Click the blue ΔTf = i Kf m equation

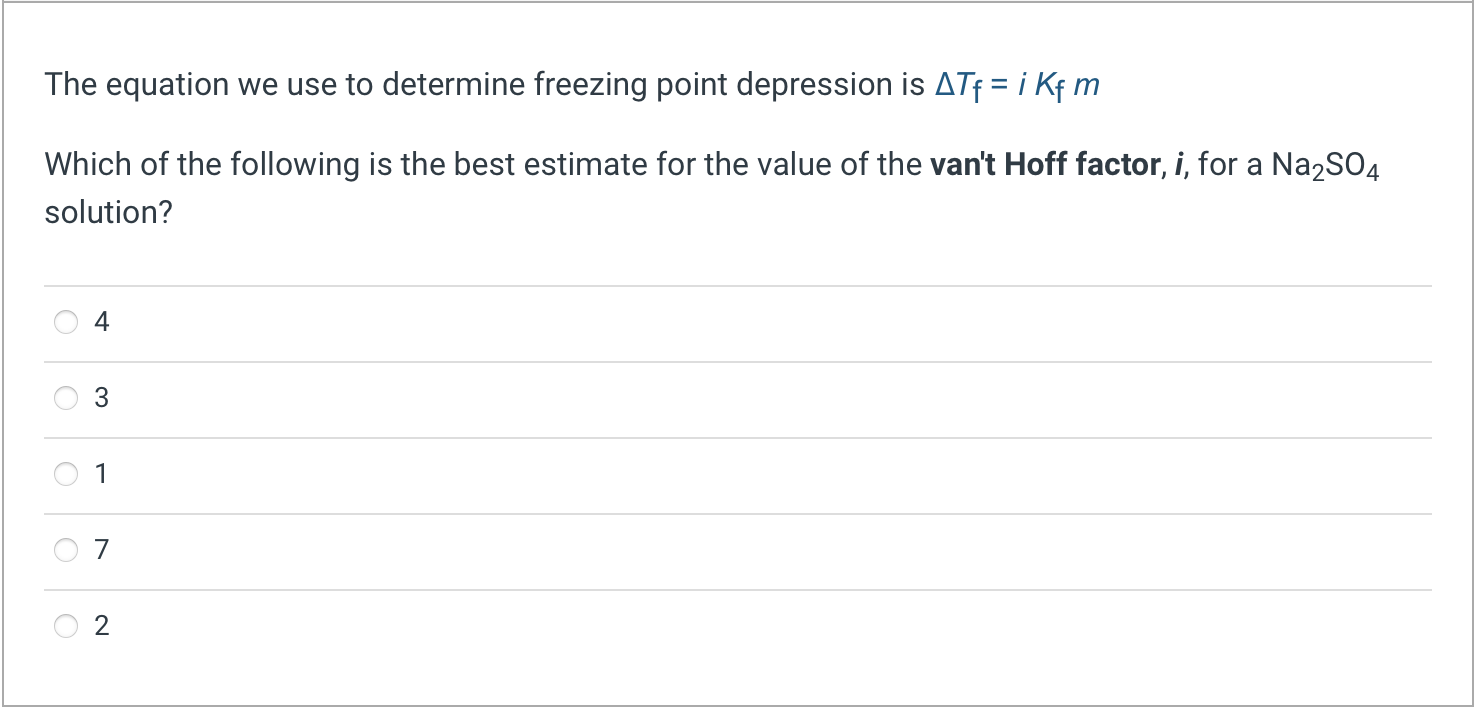point(1017,86)
